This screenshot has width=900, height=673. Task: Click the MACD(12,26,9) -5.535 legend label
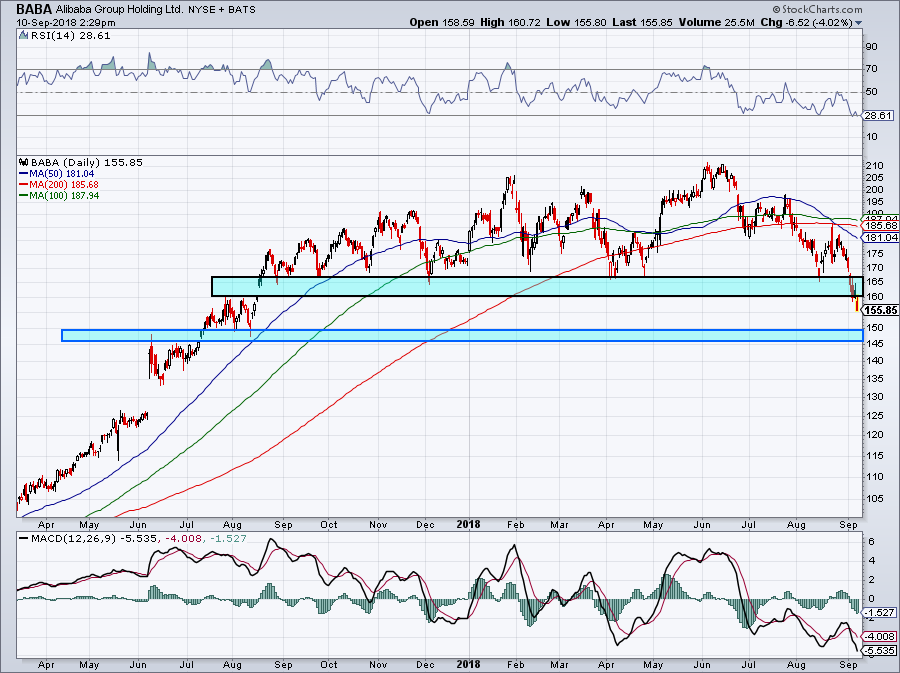pos(96,538)
